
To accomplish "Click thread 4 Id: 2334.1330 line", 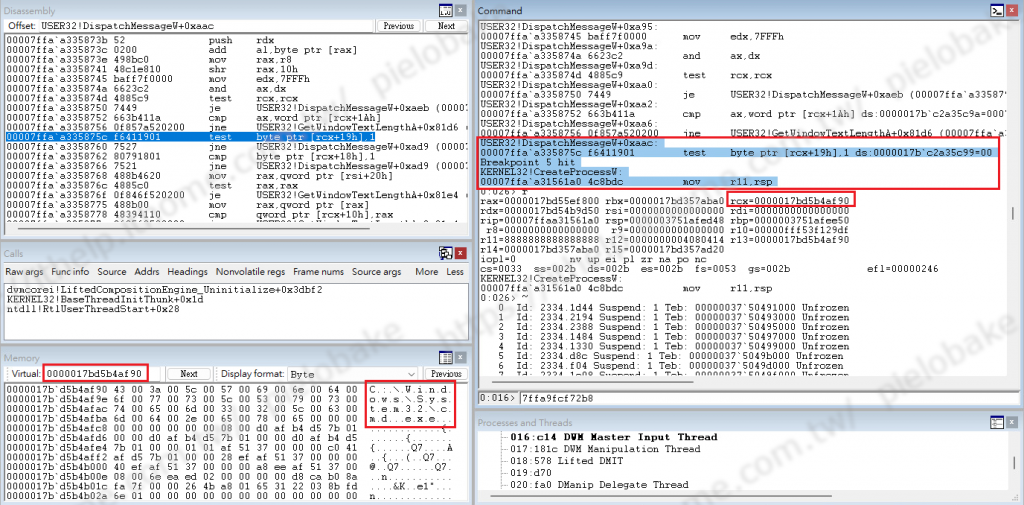I will [x=672, y=346].
